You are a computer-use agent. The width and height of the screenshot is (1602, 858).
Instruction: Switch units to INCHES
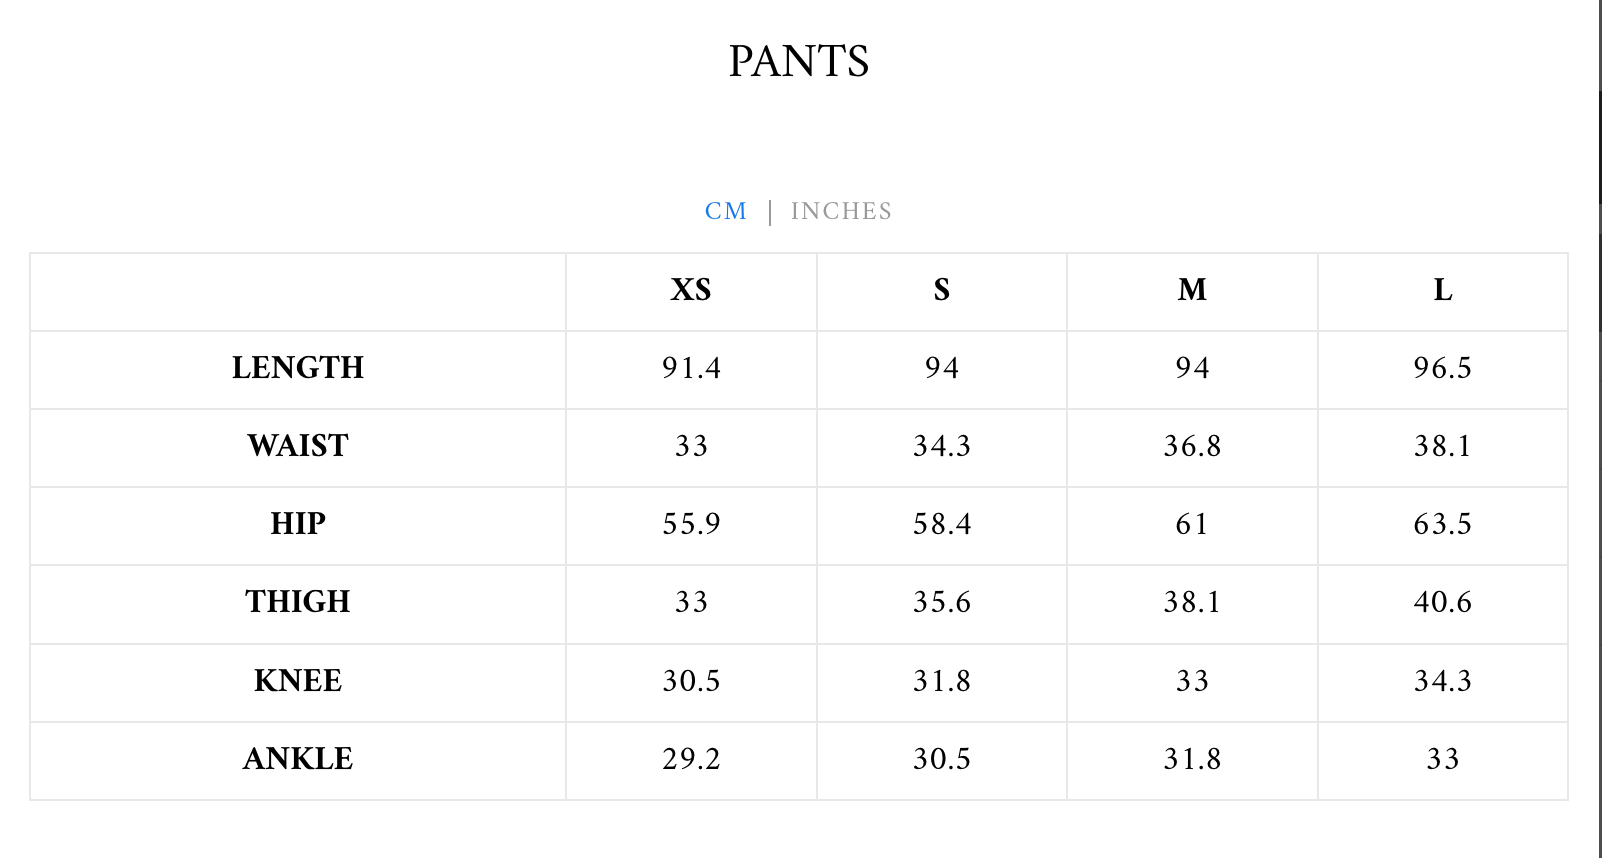(x=841, y=211)
